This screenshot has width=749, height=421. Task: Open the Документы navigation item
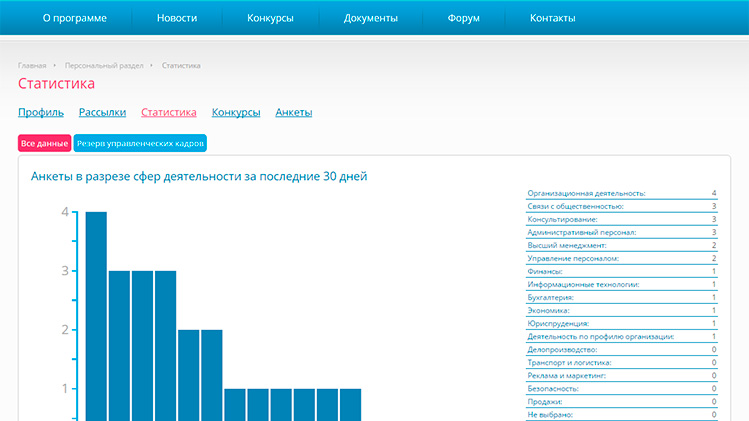(x=371, y=18)
